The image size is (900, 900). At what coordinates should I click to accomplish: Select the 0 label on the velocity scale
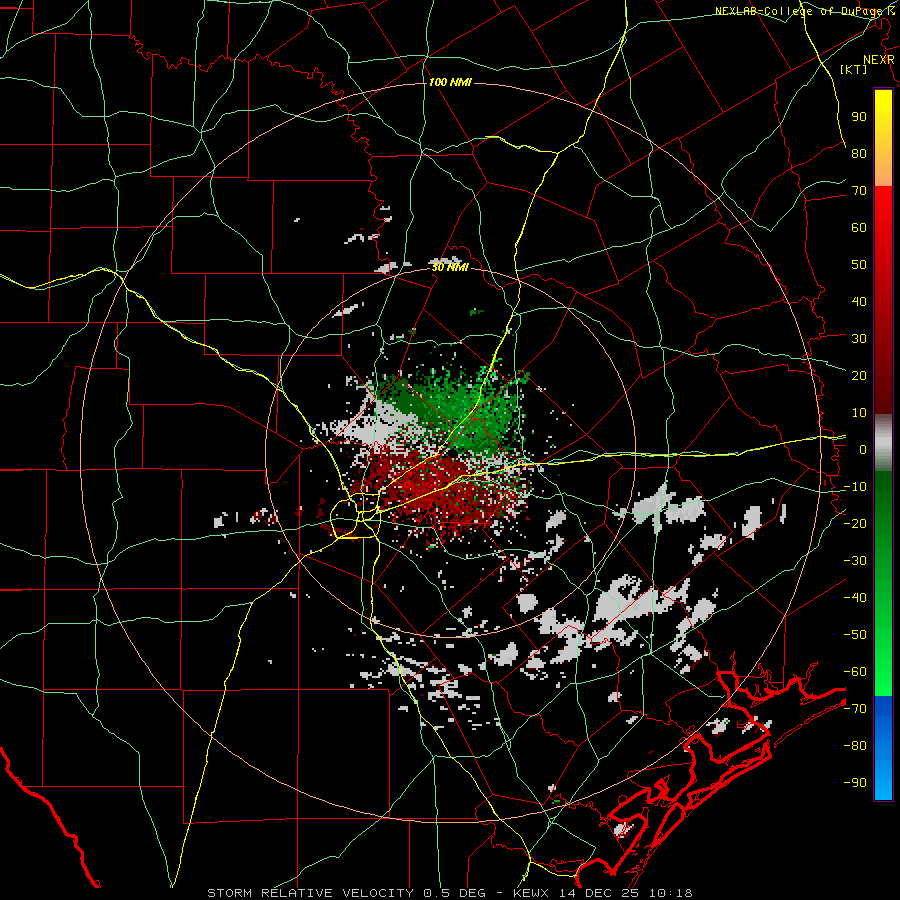click(863, 450)
